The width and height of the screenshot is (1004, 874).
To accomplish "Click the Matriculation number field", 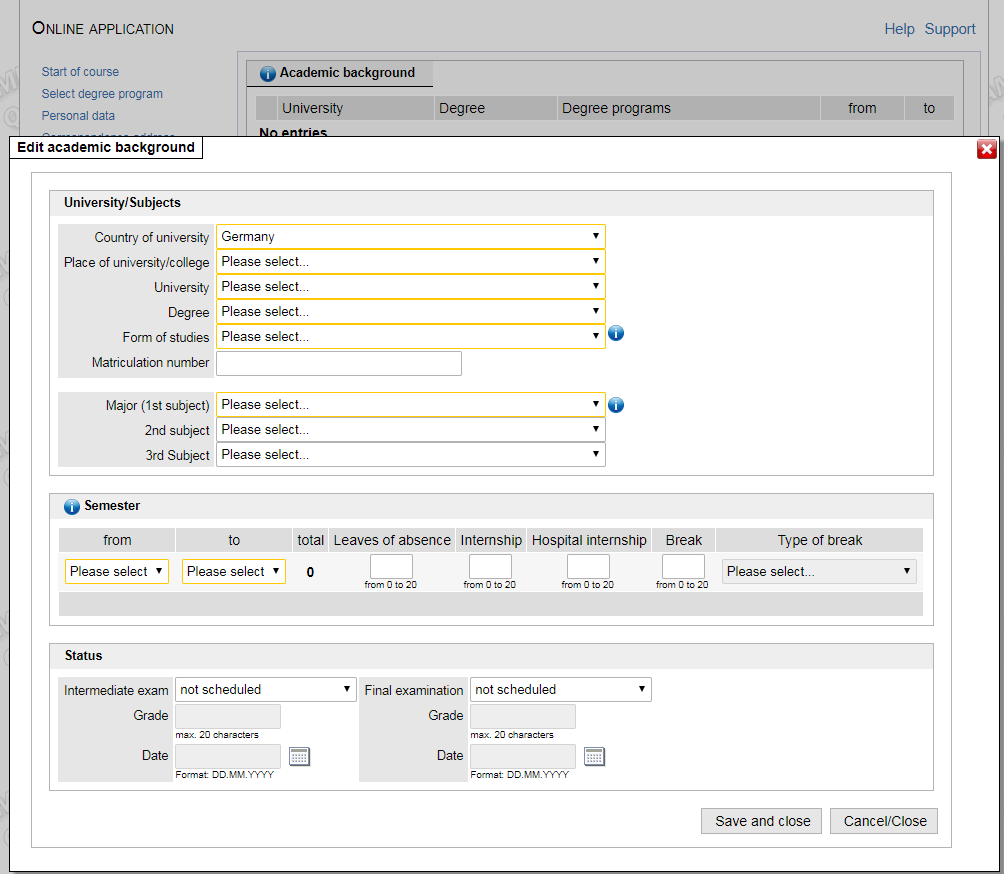I will (x=339, y=363).
